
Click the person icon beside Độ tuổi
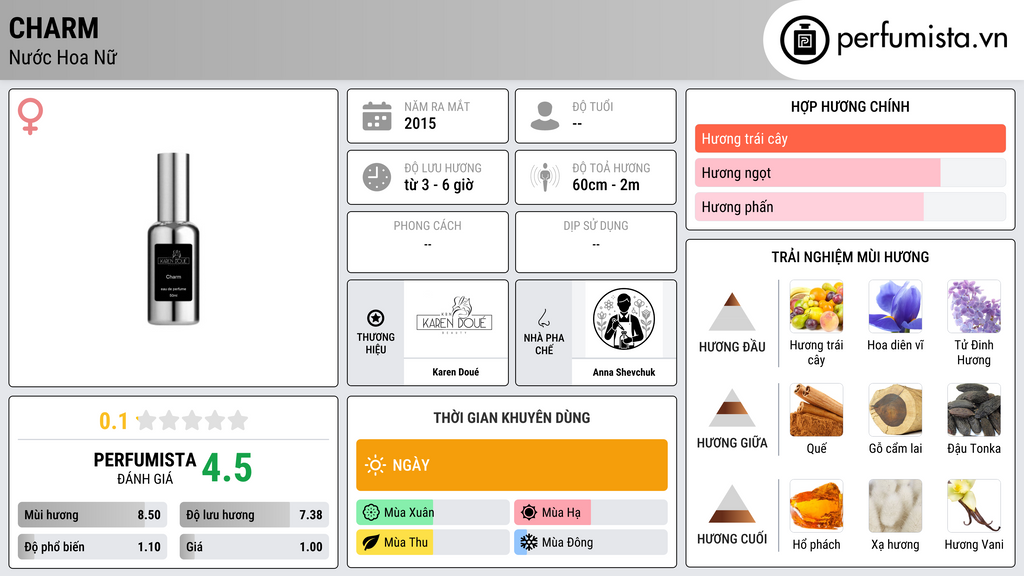[x=545, y=116]
